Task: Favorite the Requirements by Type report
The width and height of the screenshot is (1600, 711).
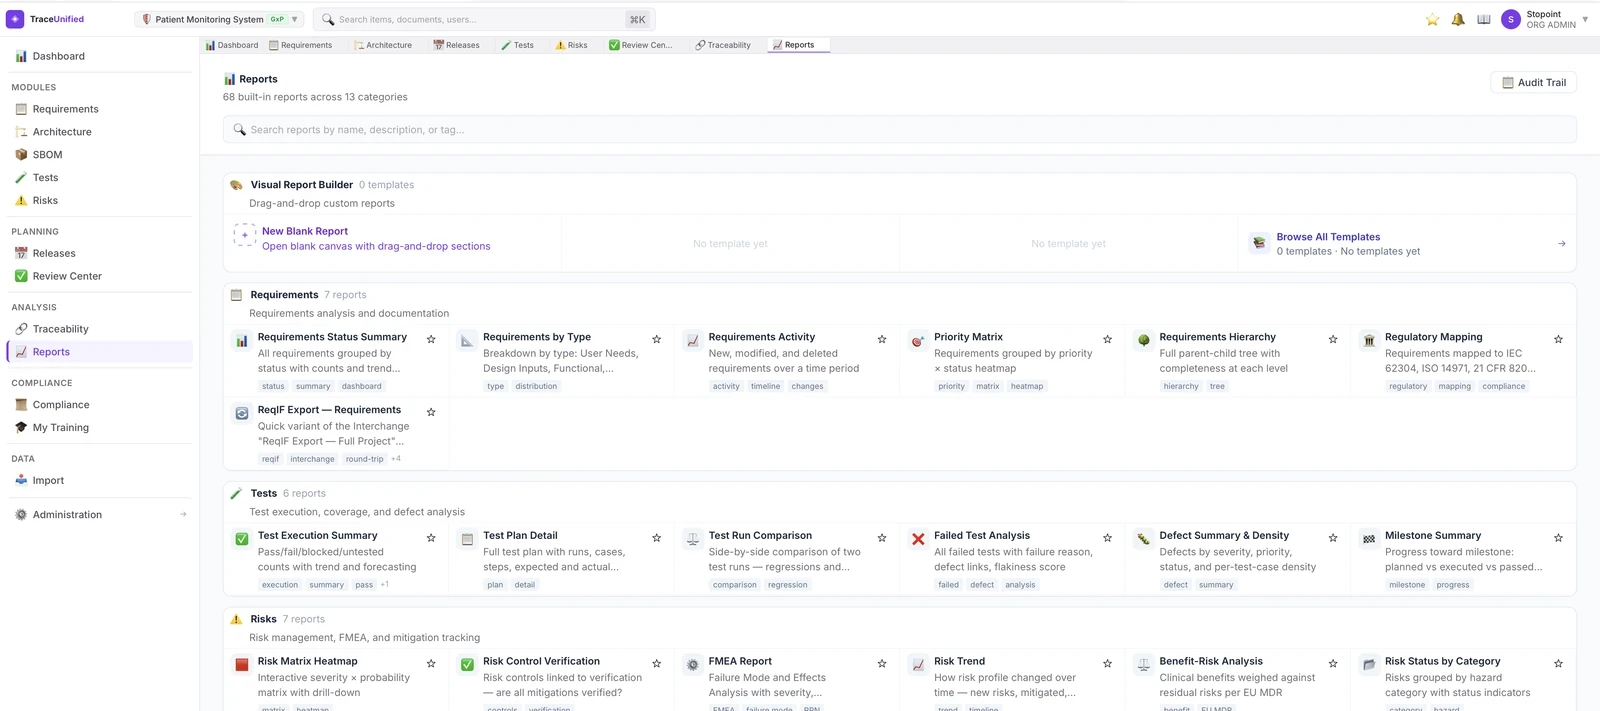Action: pyautogui.click(x=656, y=339)
